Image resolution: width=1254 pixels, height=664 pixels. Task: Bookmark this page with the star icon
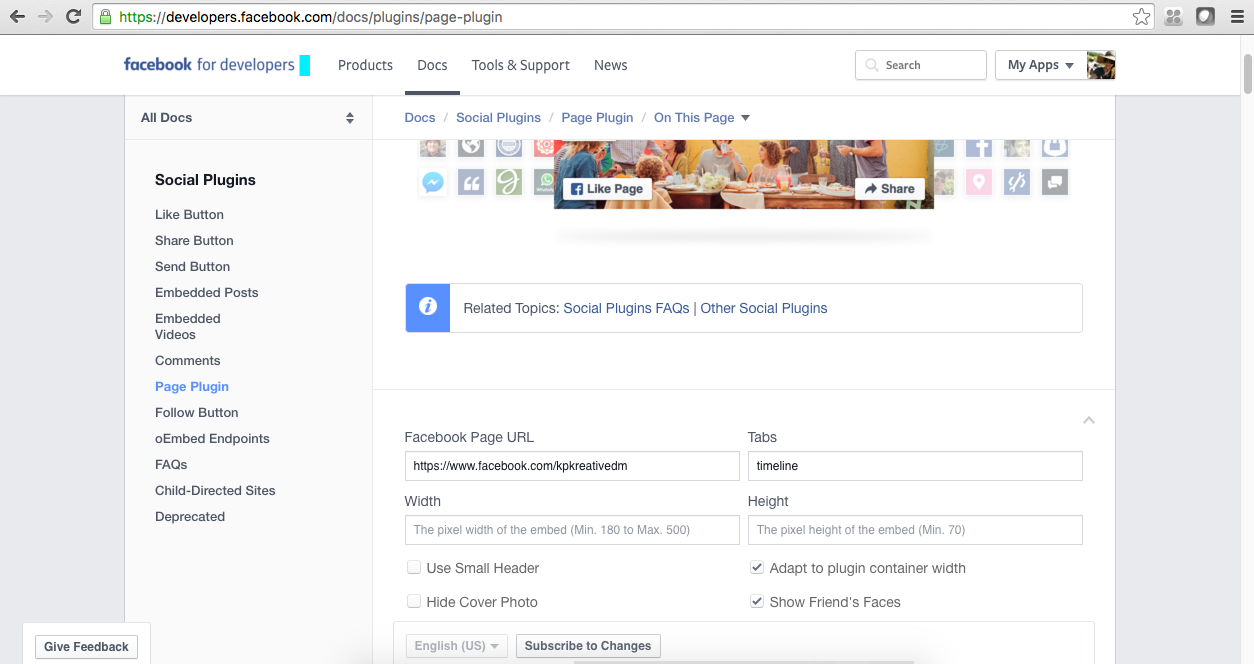click(x=1141, y=17)
